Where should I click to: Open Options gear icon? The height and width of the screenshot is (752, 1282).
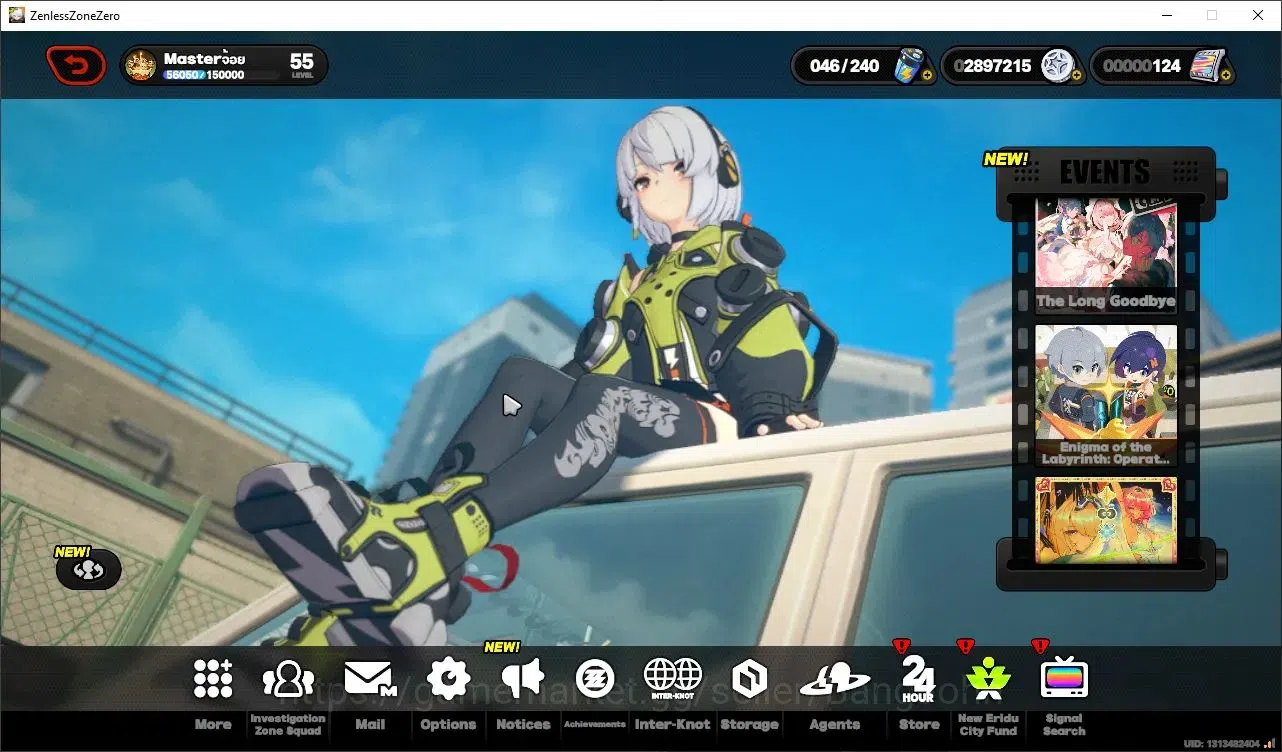click(448, 679)
